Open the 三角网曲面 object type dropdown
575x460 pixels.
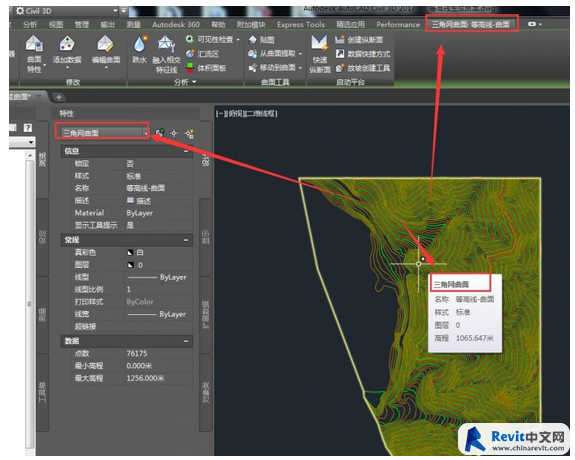tap(146, 133)
